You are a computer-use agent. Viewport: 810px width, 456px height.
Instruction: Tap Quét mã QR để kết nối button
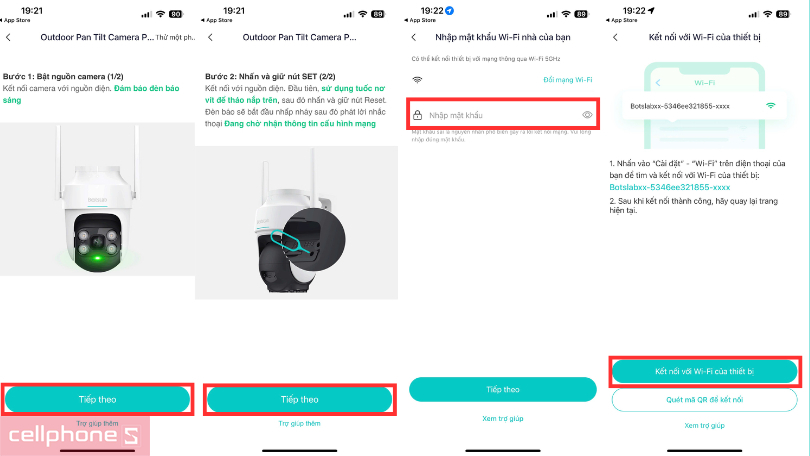[704, 400]
